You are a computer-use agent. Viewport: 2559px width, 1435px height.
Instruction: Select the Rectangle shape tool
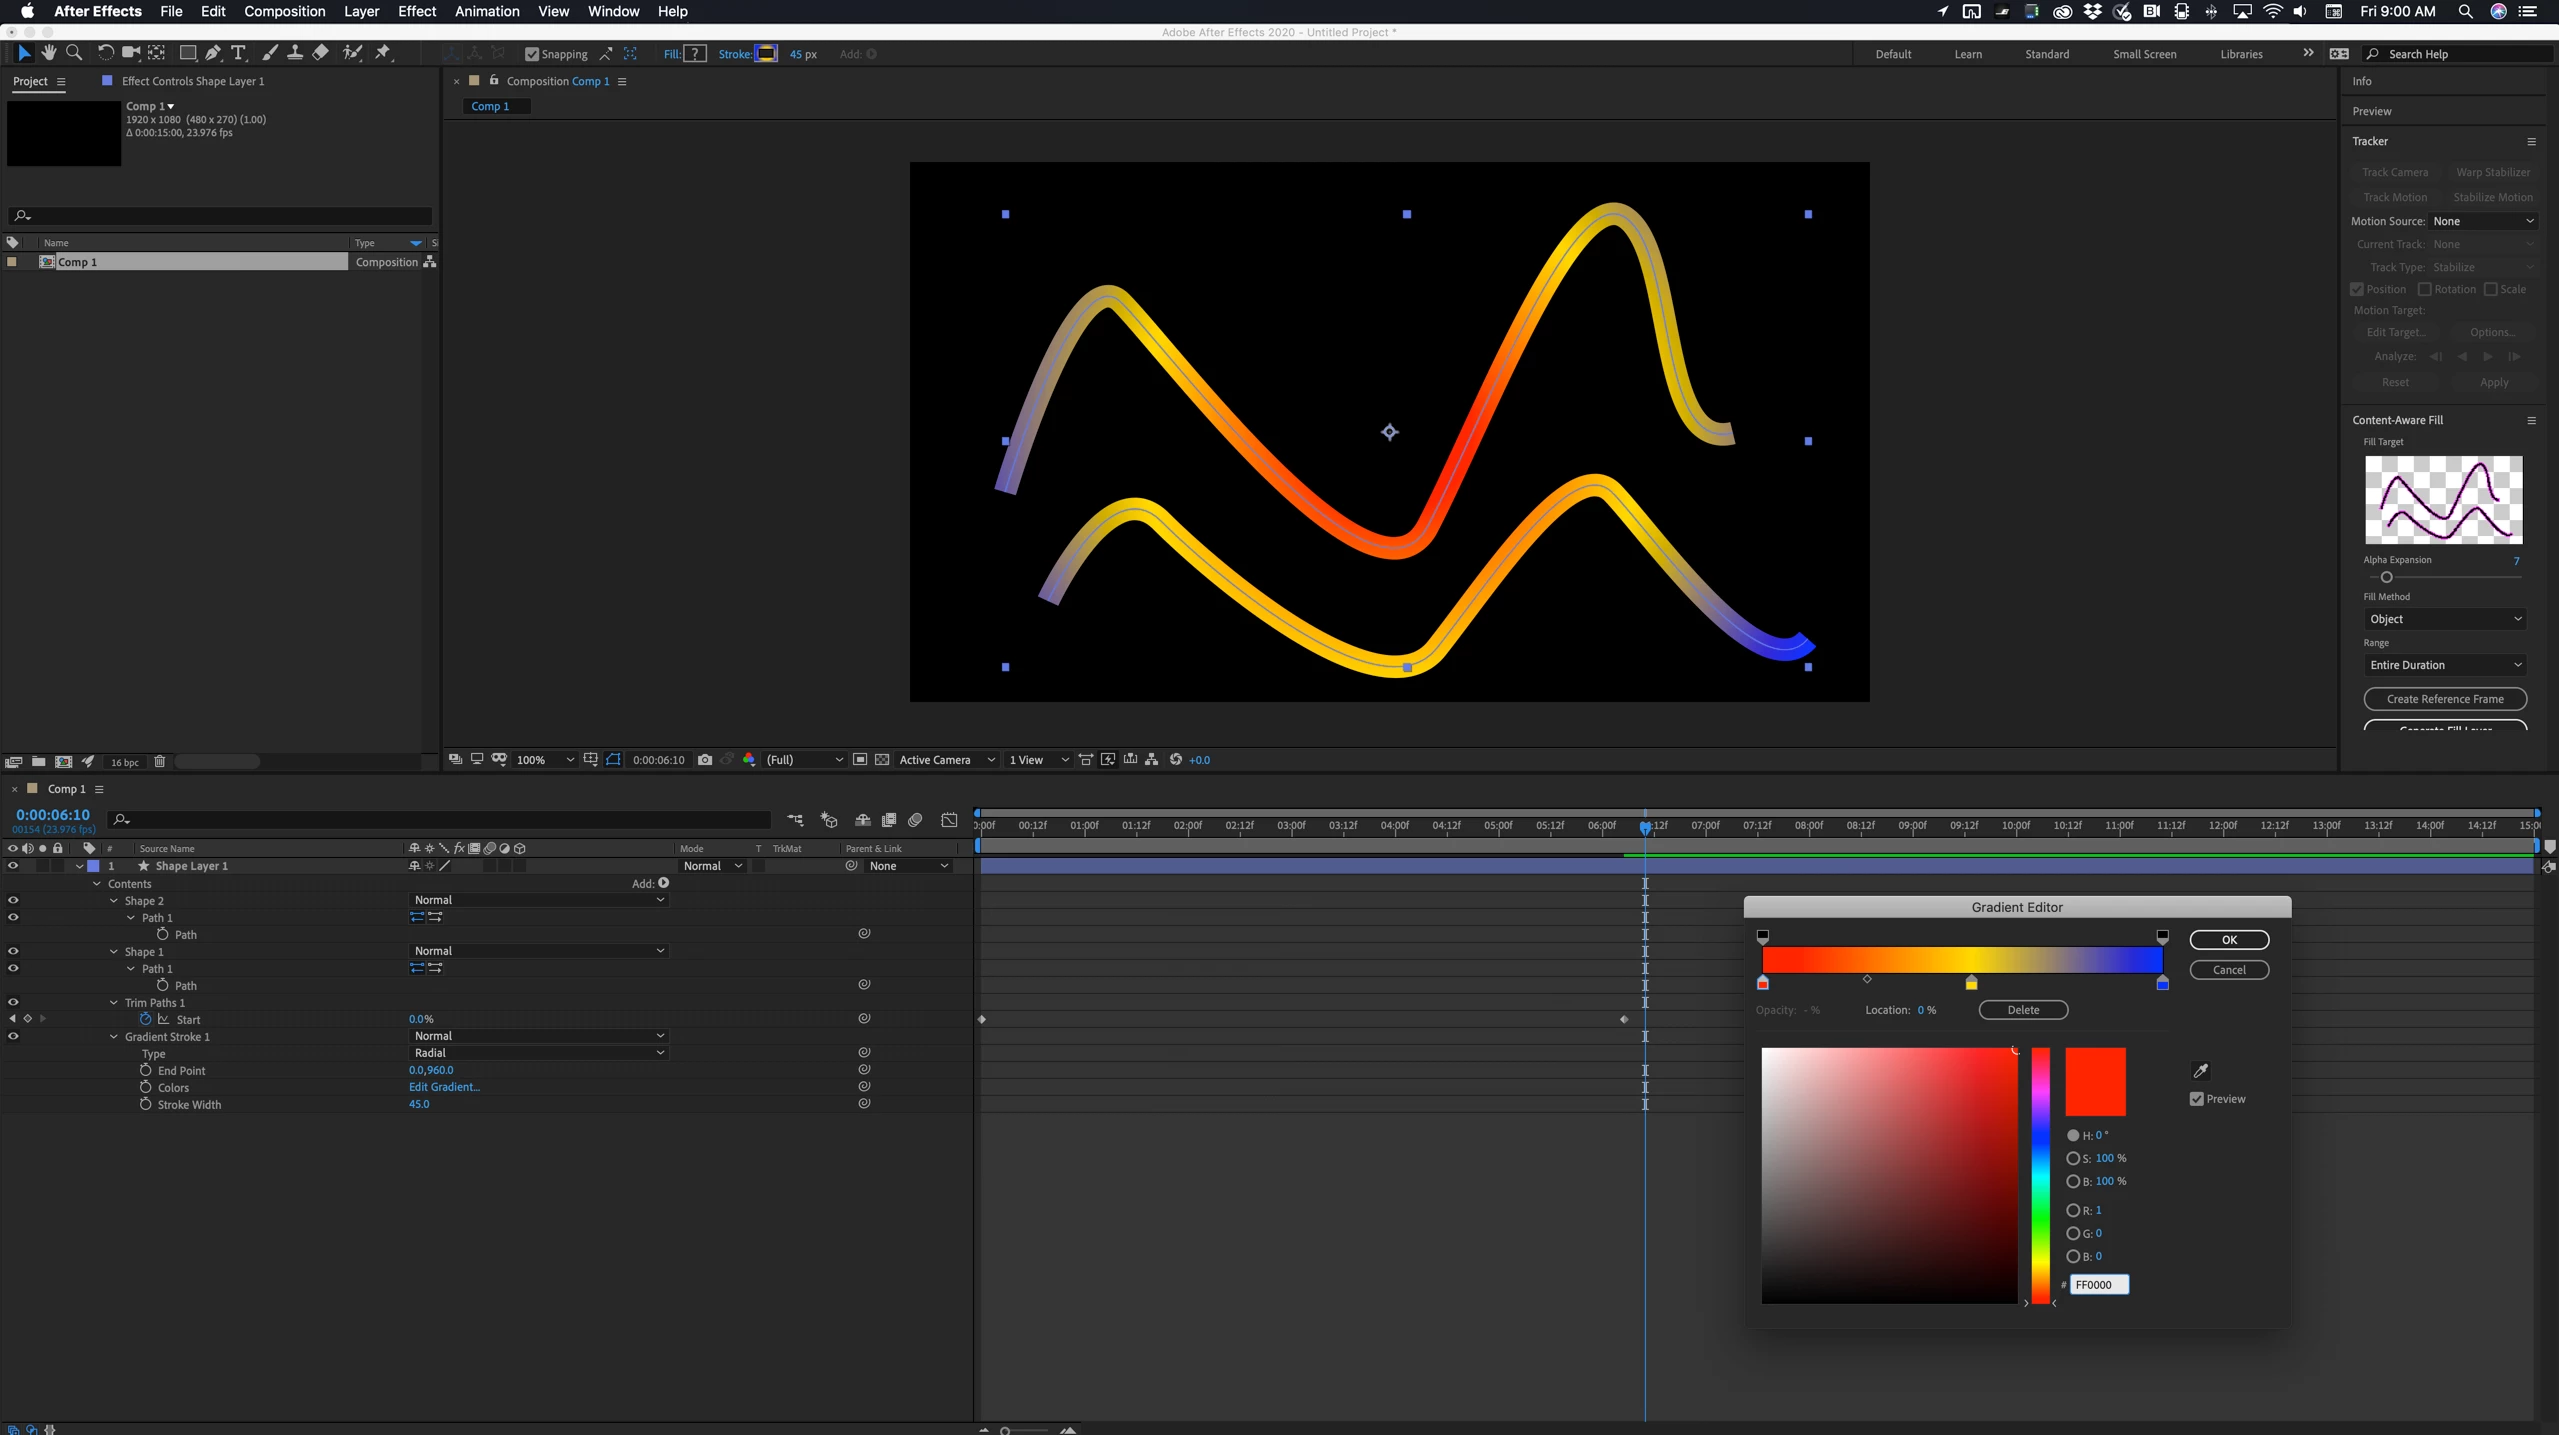186,53
